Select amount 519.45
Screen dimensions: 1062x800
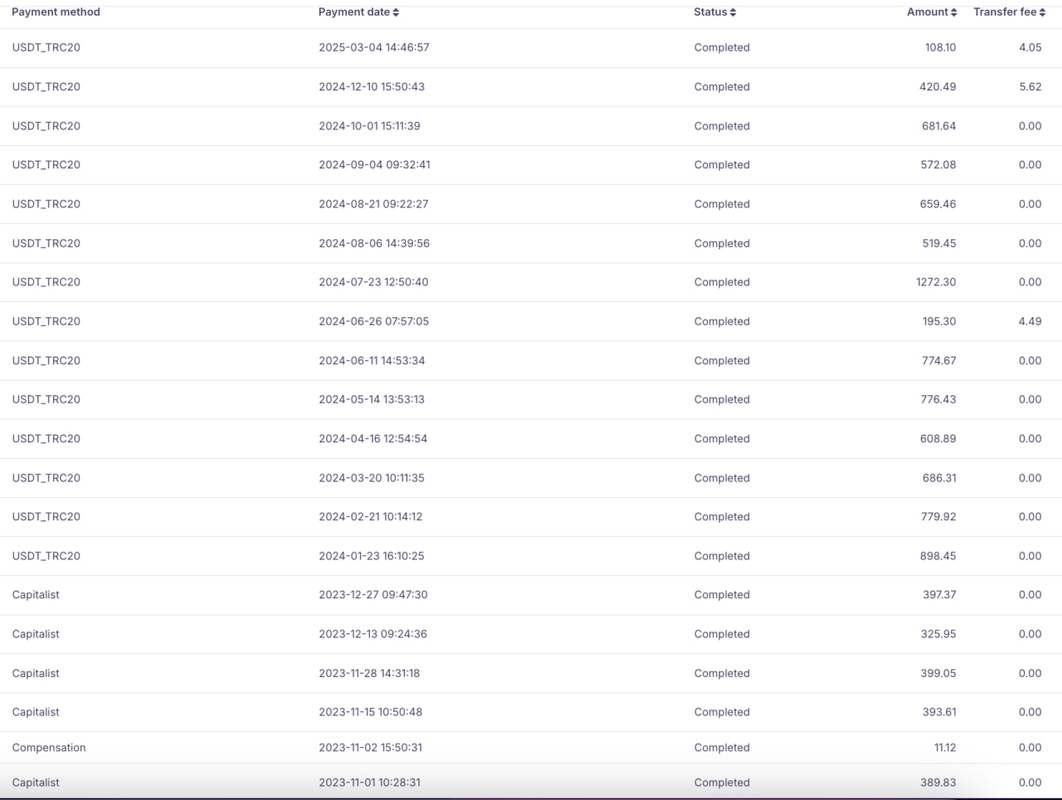(x=939, y=243)
